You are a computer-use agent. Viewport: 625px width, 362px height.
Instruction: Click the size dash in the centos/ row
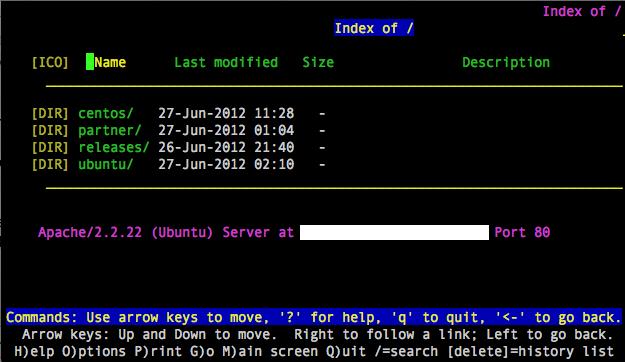point(322,114)
